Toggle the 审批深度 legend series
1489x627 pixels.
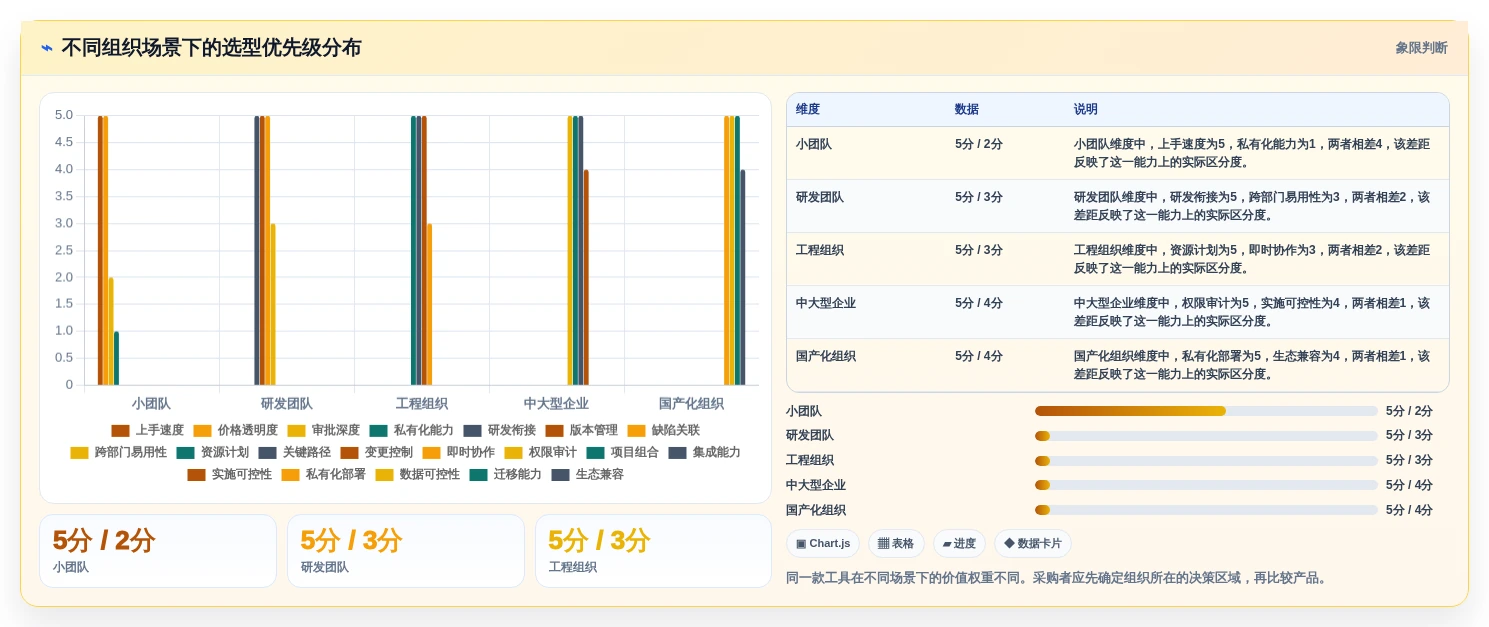click(x=323, y=430)
